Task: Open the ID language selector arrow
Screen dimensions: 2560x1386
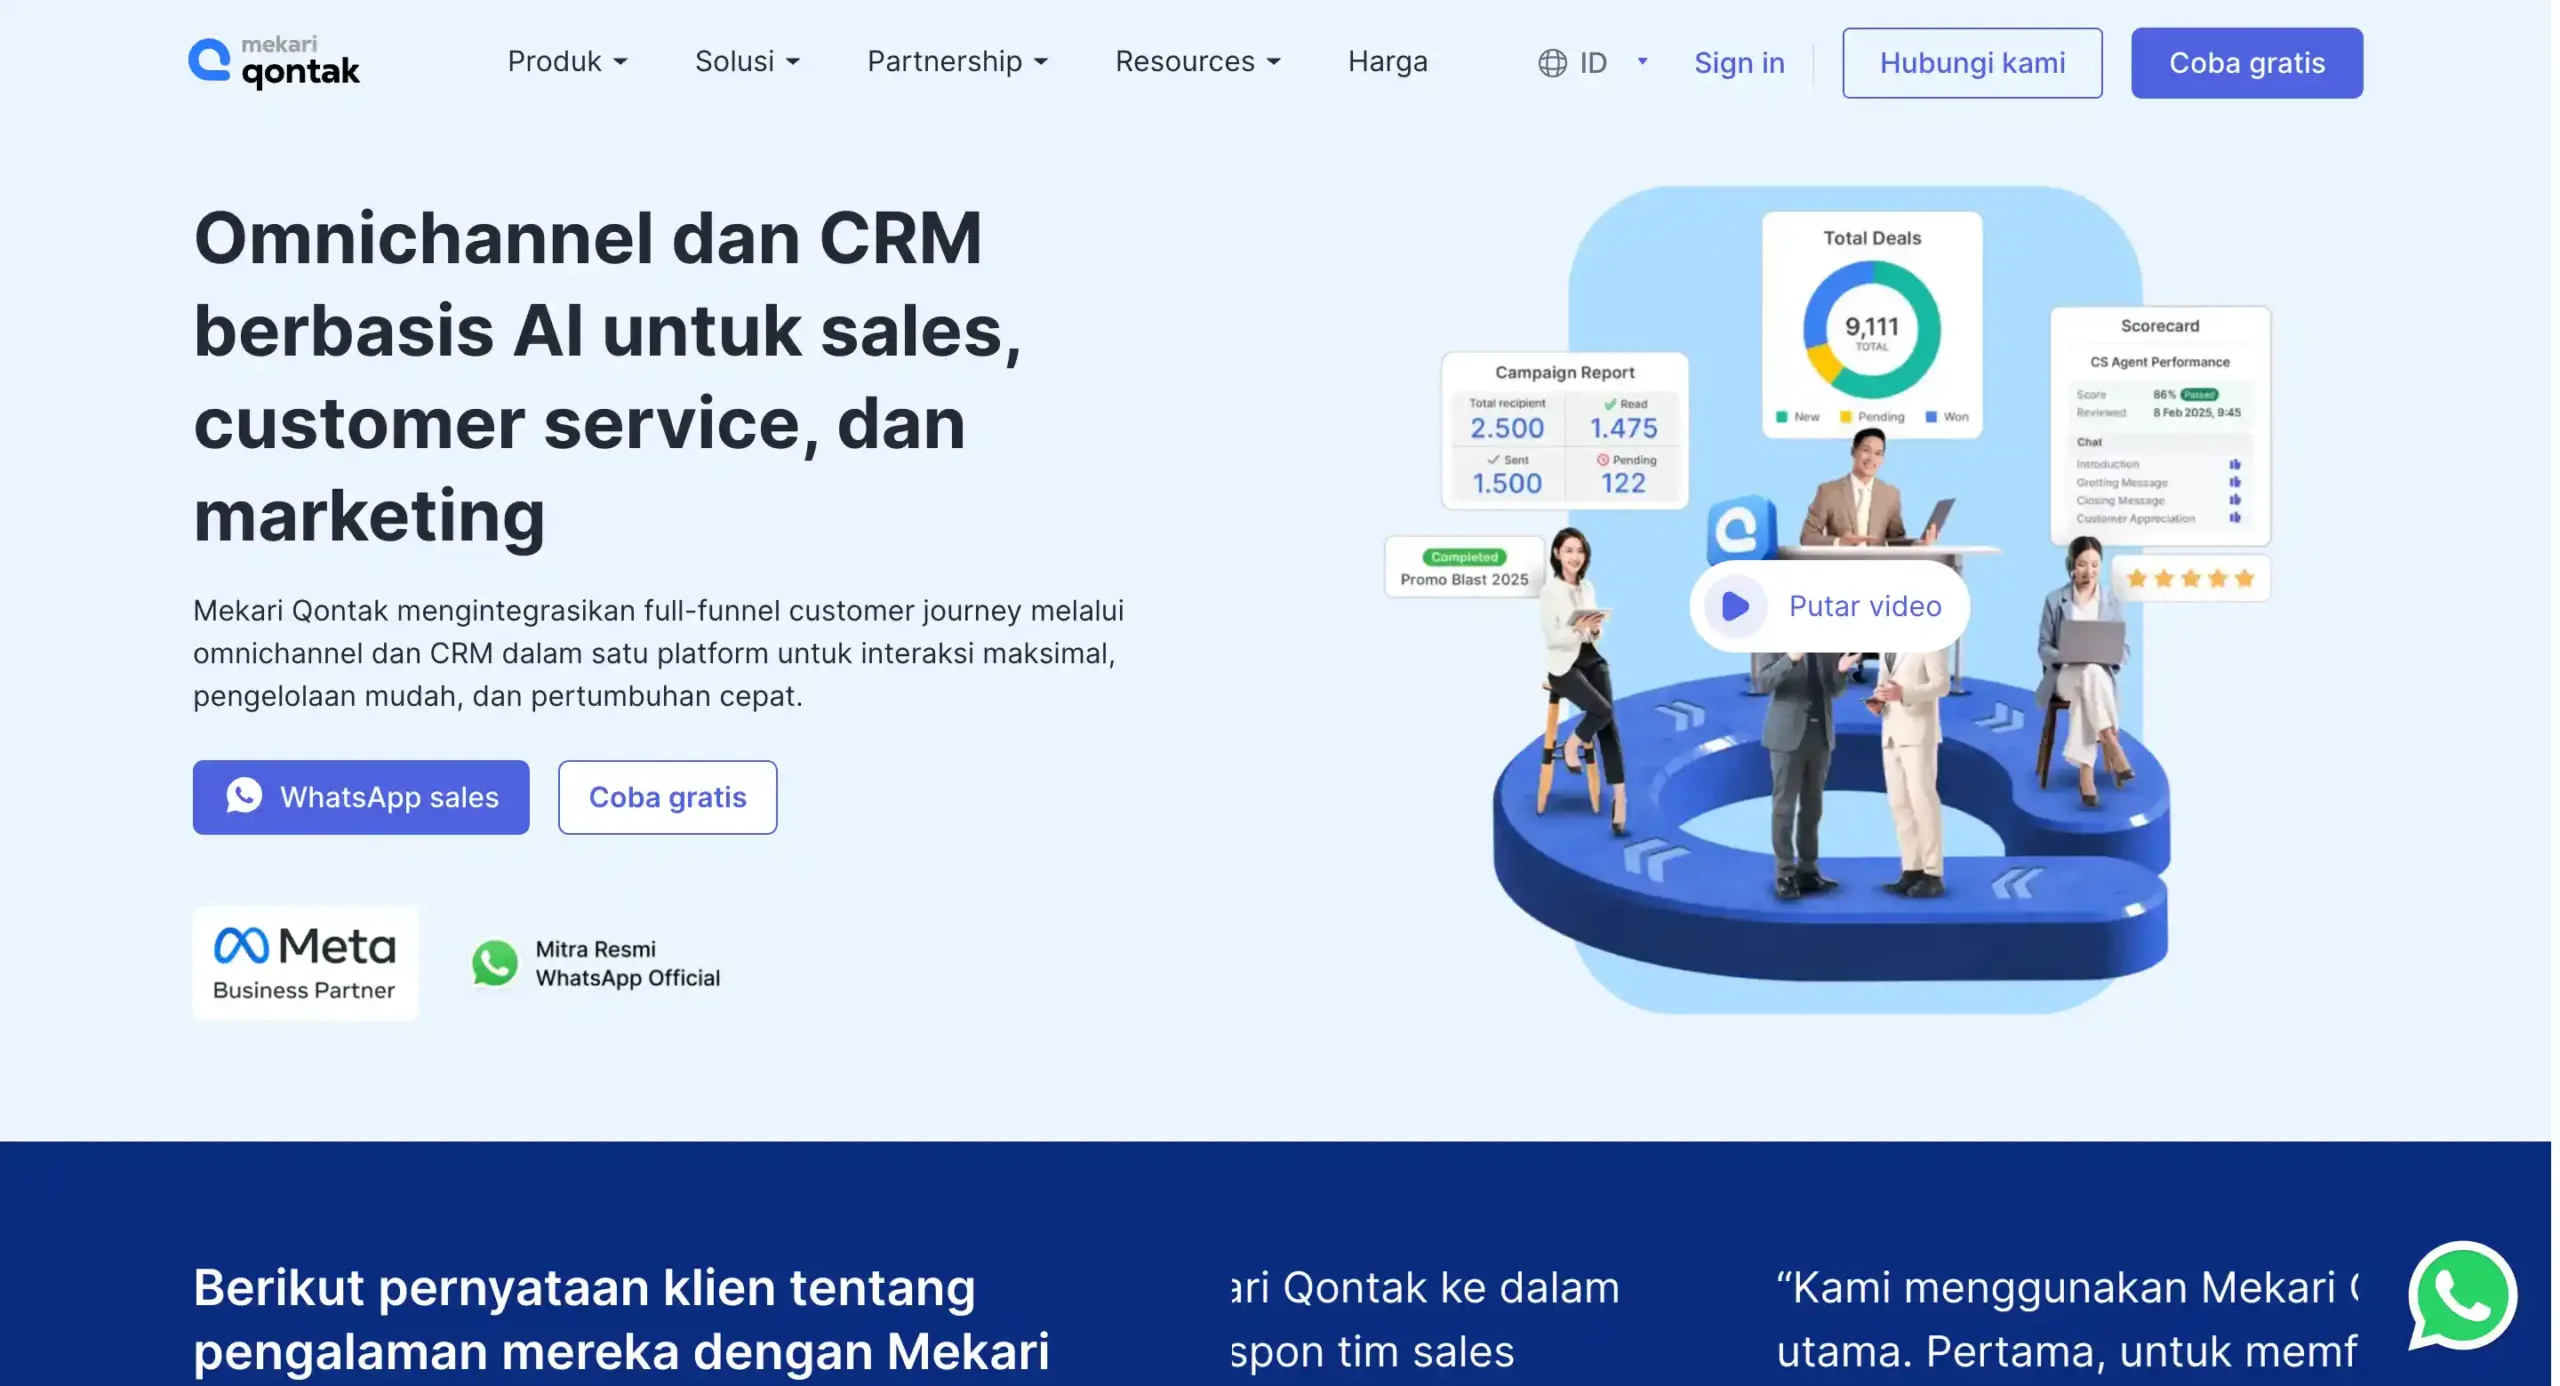Action: [1642, 62]
